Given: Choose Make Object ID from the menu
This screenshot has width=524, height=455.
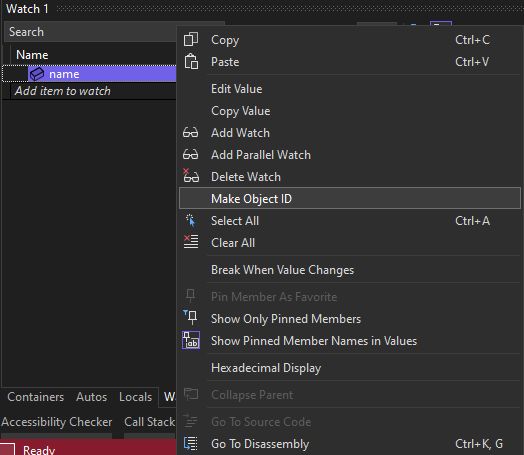Looking at the screenshot, I should click(x=350, y=198).
